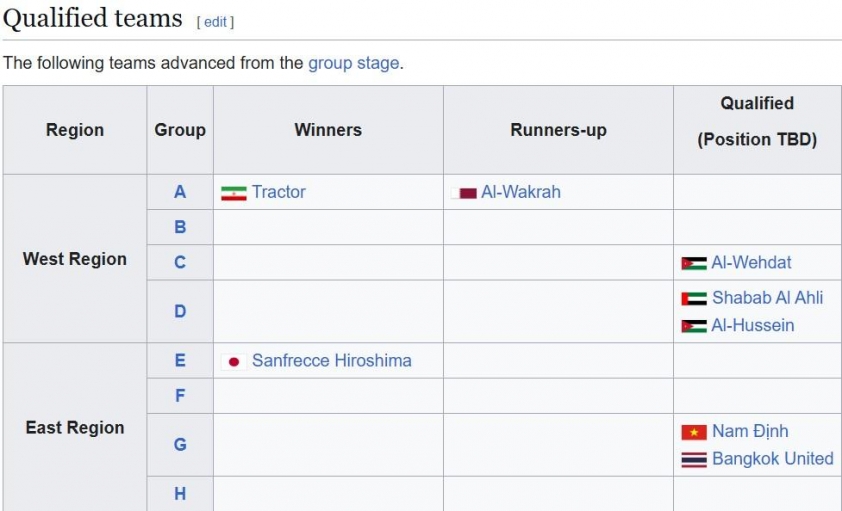Go to Group G page

[180, 444]
